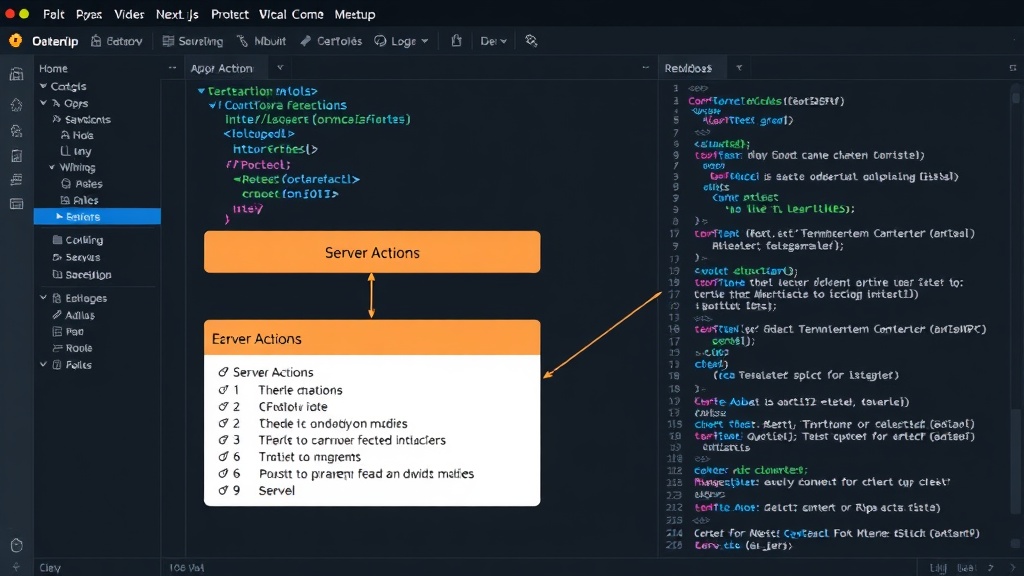This screenshot has width=1024, height=576.
Task: Click the sixth activity sidebar icon
Action: 16,204
